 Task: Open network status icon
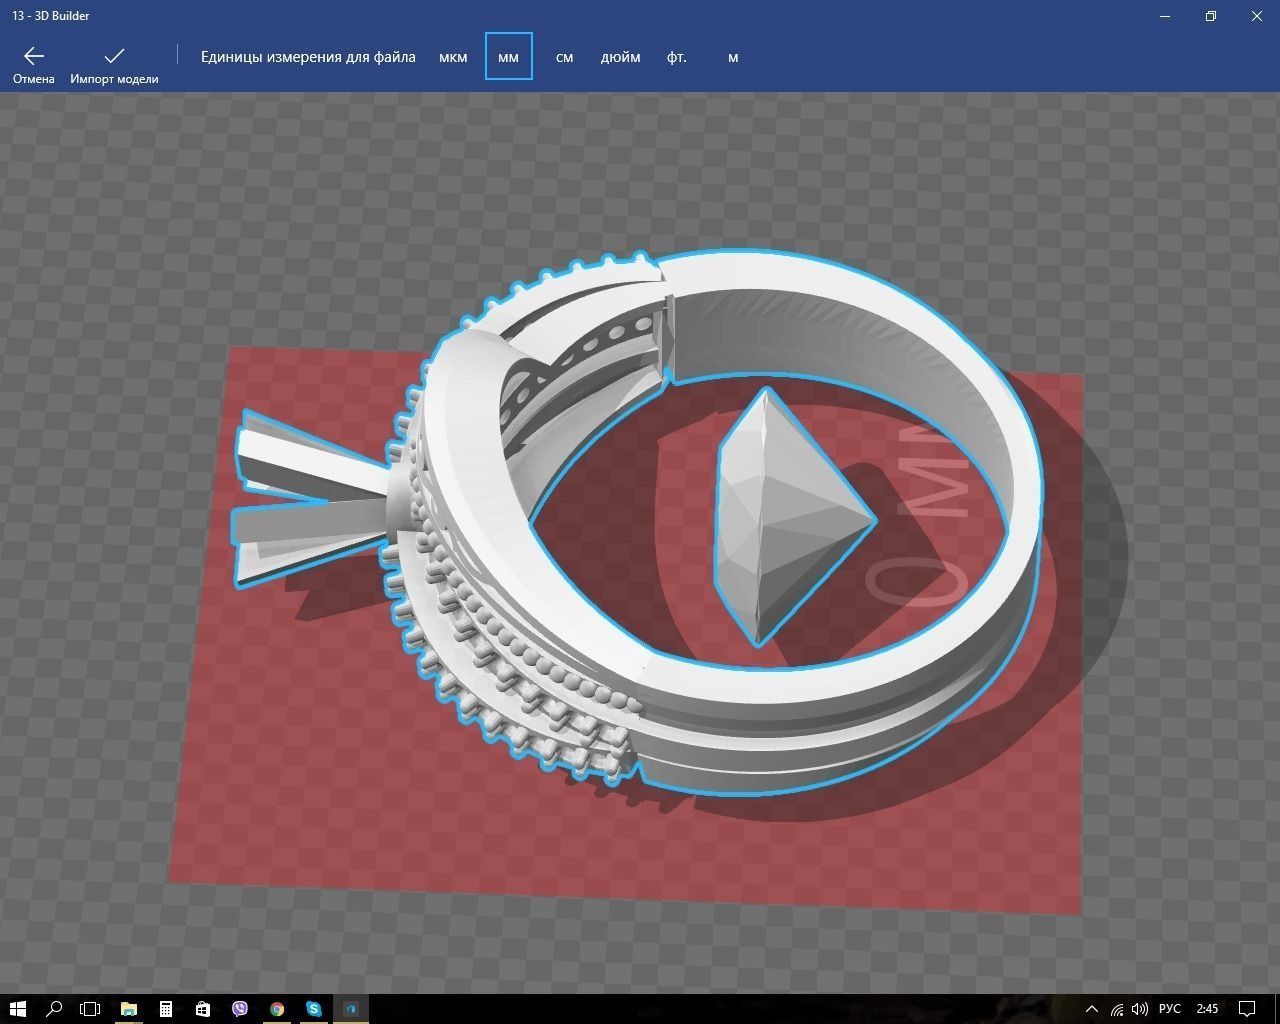coord(1117,1009)
